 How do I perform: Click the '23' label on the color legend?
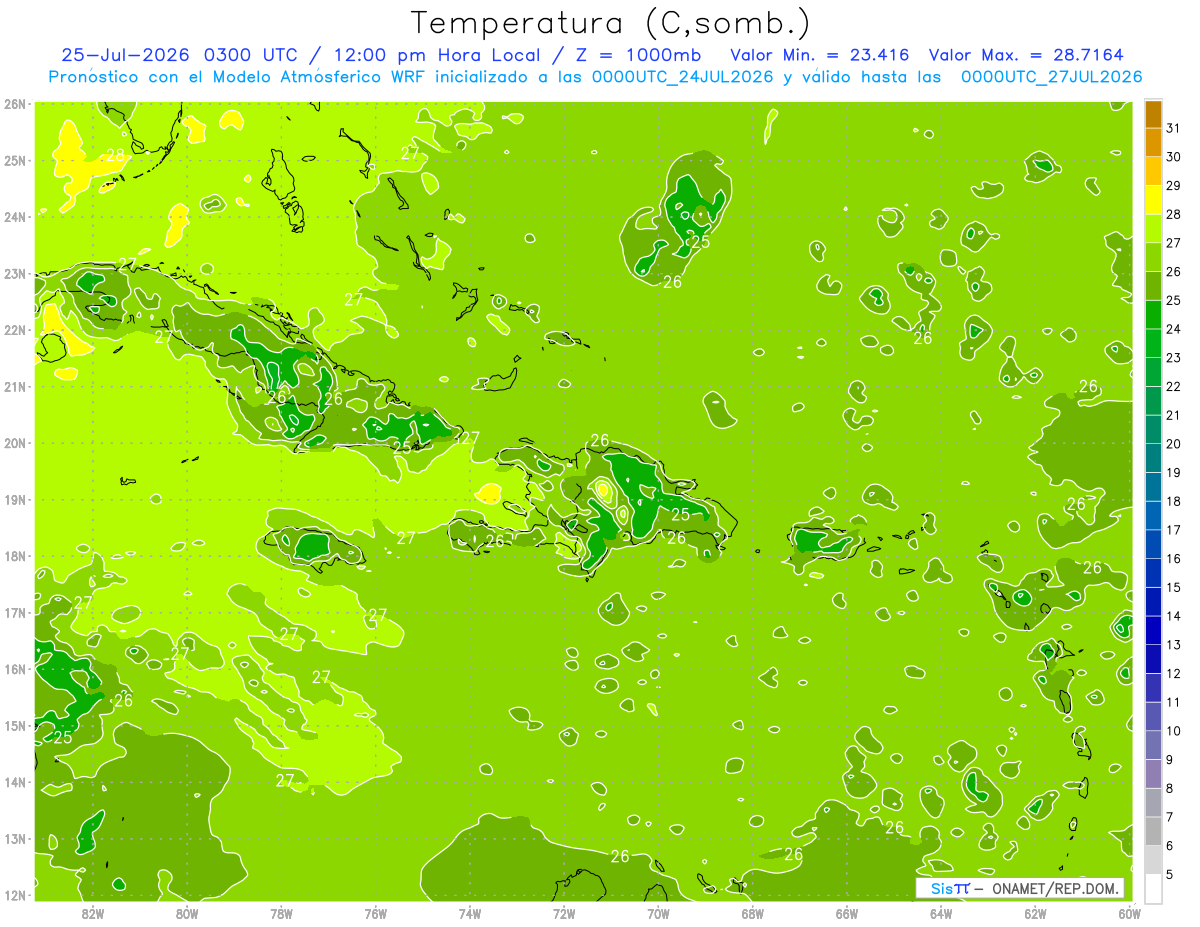click(x=1173, y=358)
